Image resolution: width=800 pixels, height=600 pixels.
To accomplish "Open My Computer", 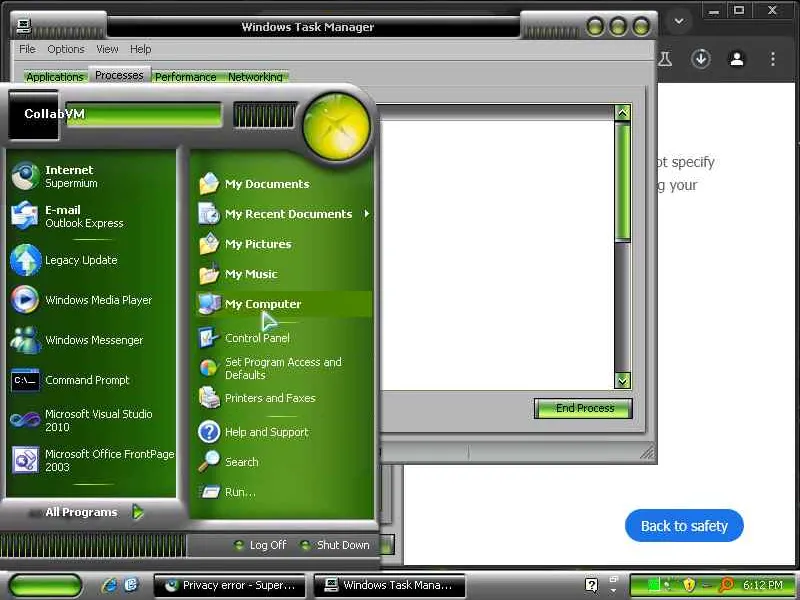I will click(283, 304).
